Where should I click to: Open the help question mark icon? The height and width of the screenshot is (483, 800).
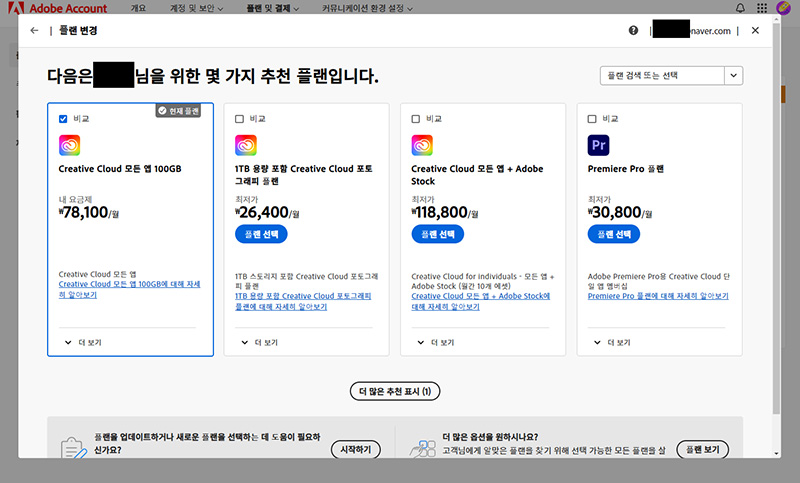(633, 31)
